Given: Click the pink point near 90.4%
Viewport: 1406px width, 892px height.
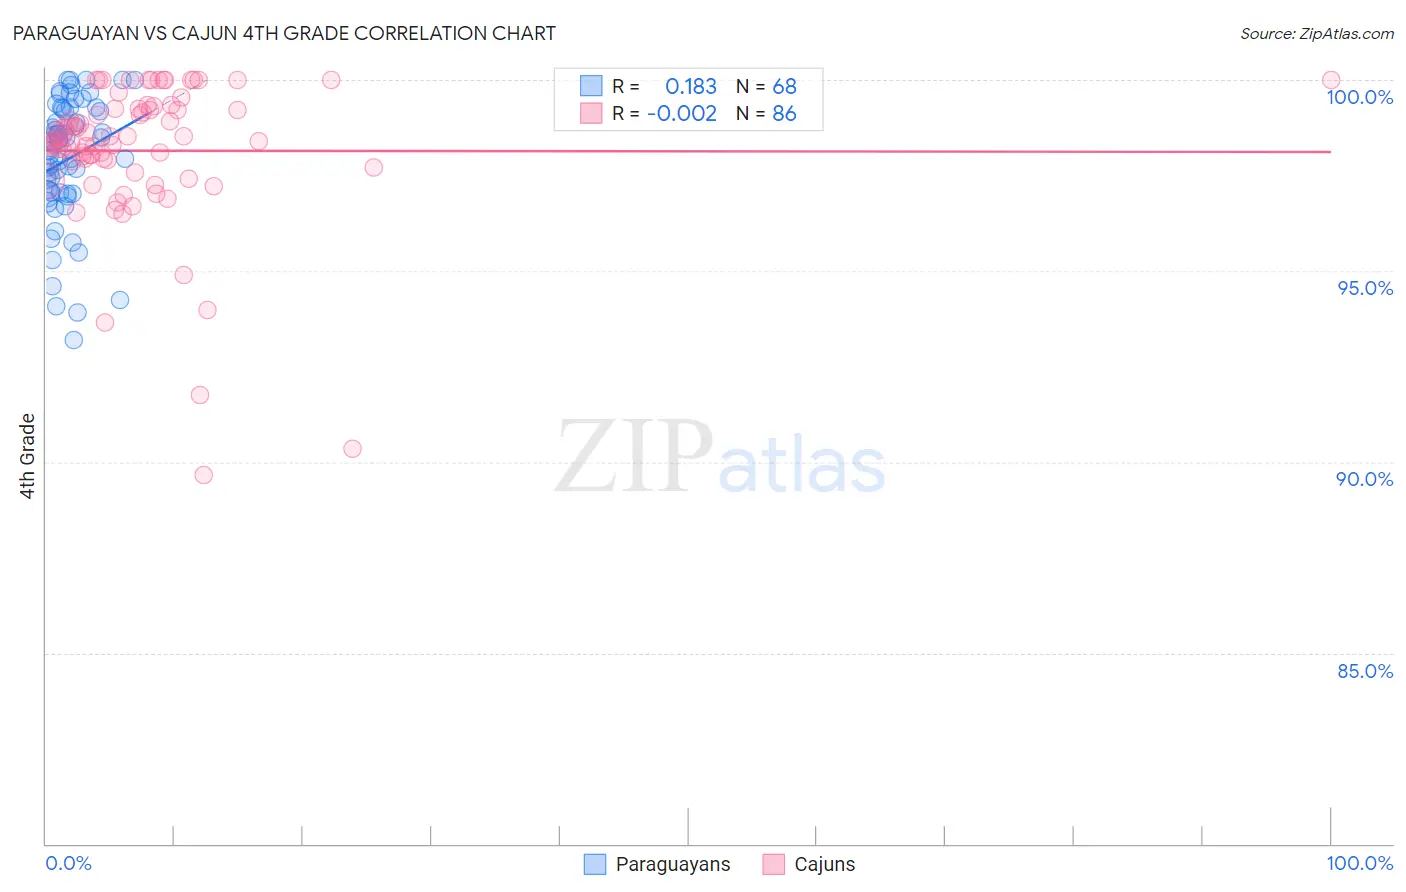Looking at the screenshot, I should (x=352, y=449).
